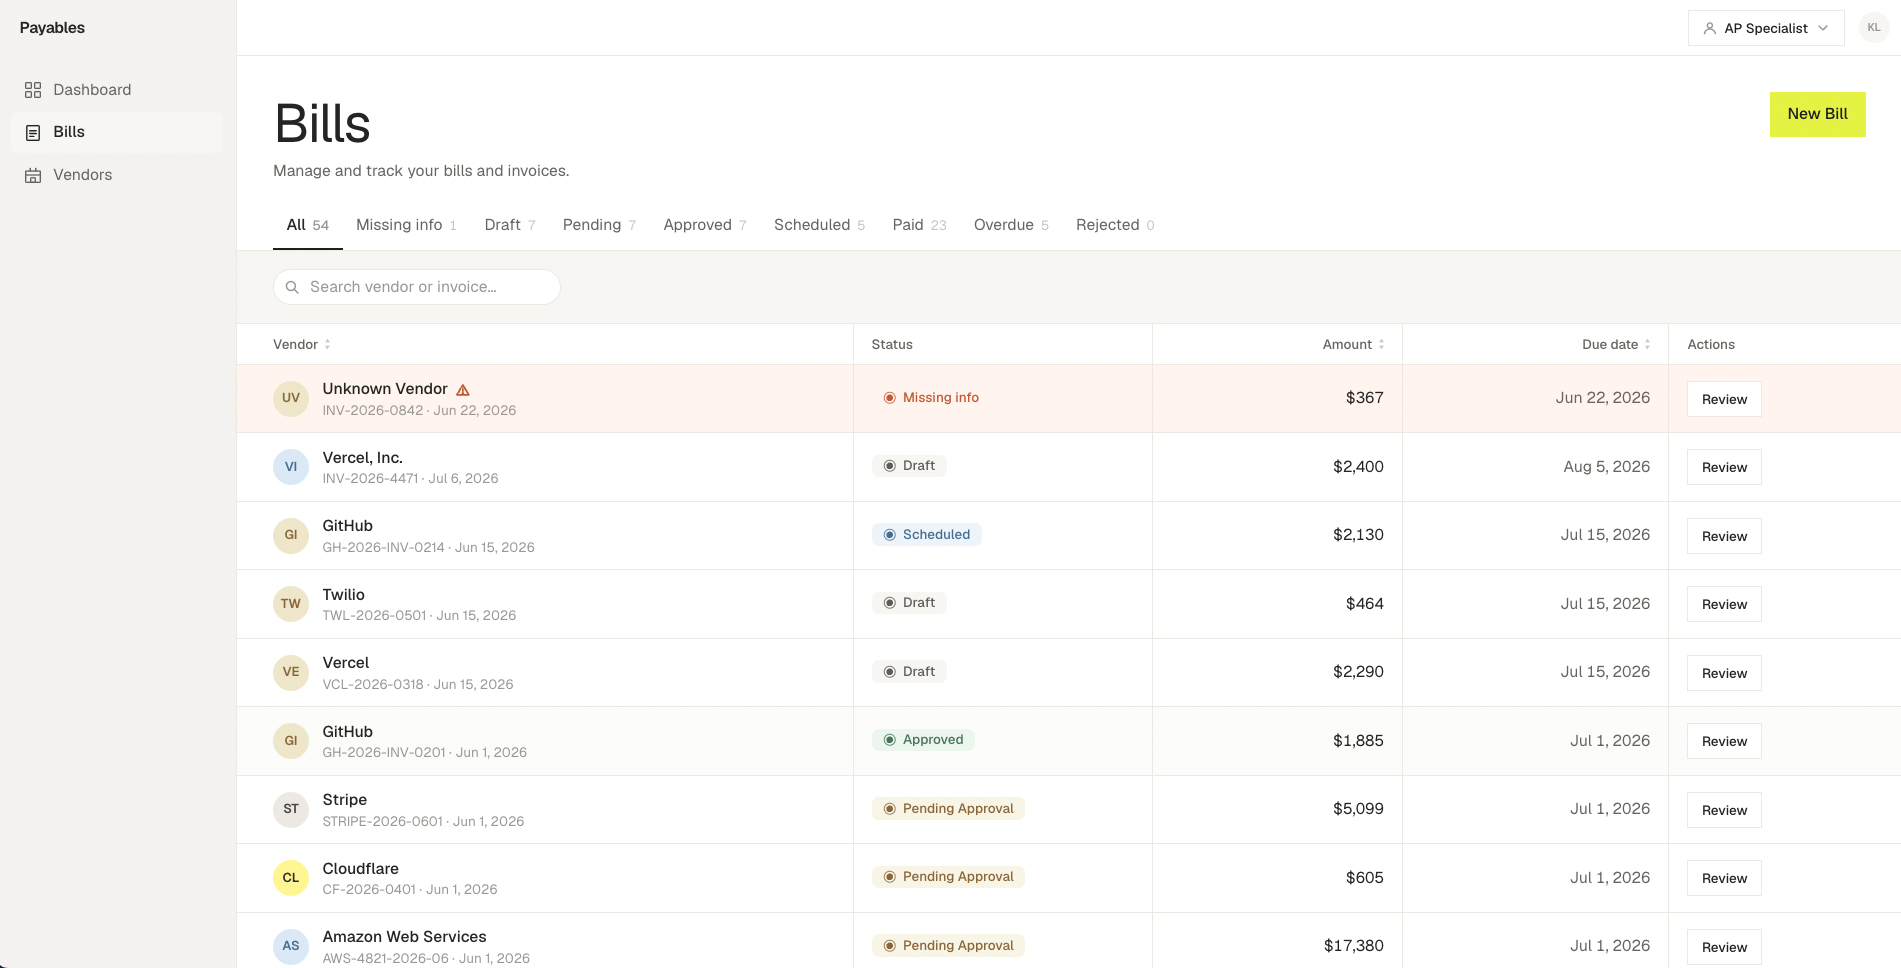1901x968 pixels.
Task: Switch to the Rejected tab
Action: tap(1115, 225)
